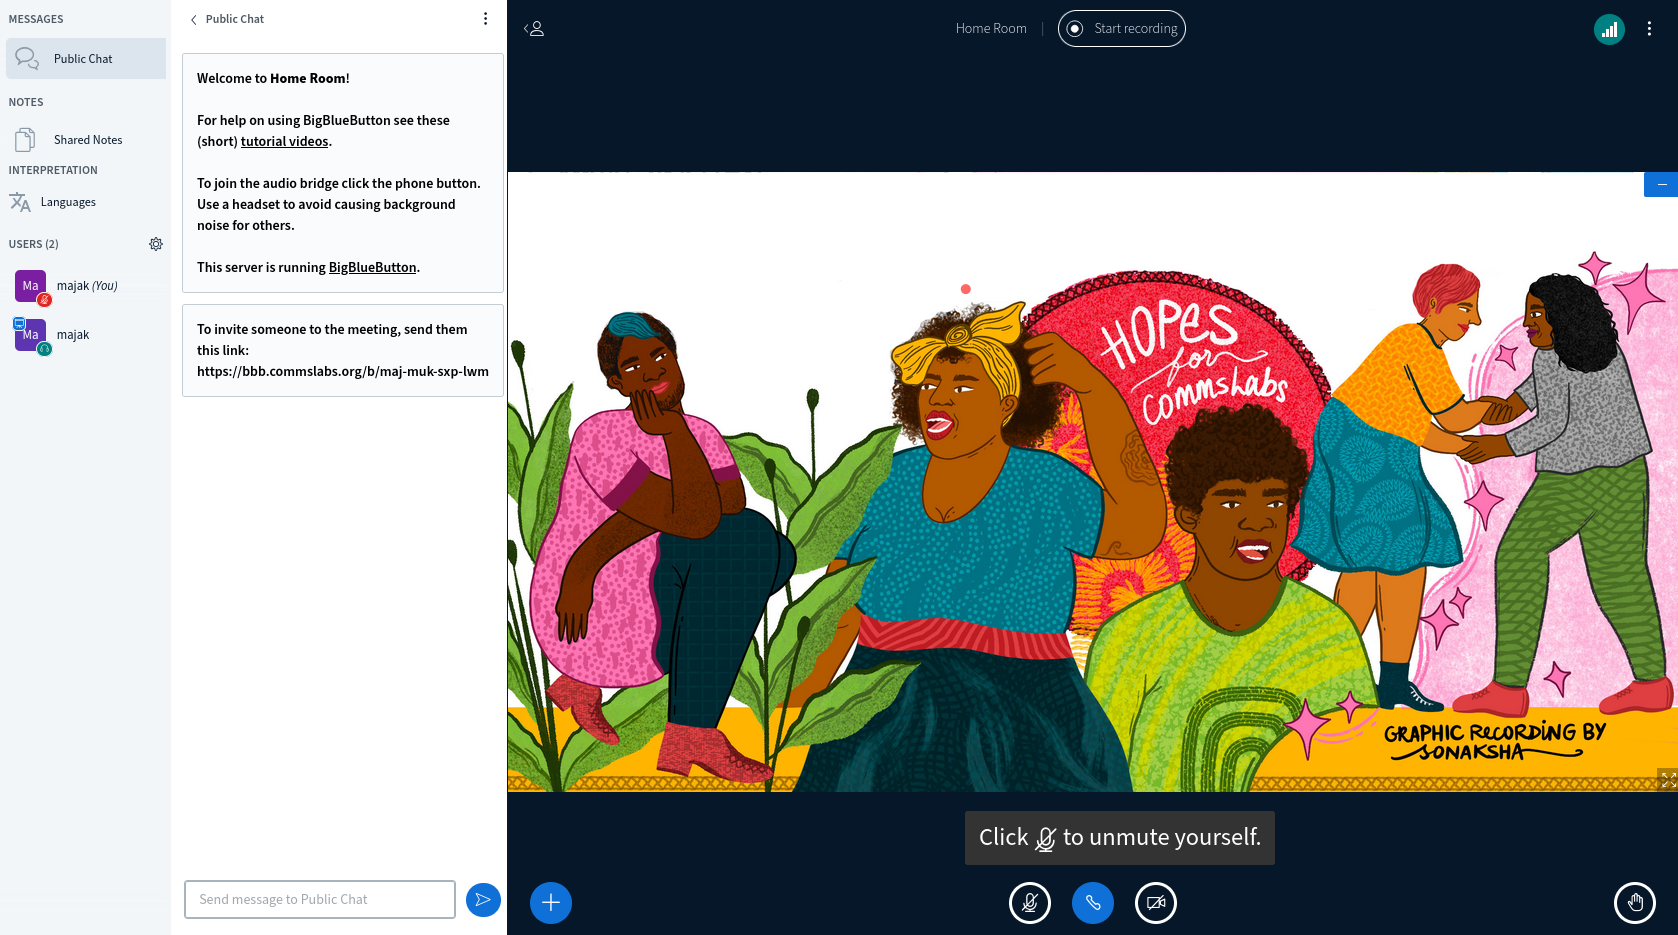Open the Public Chat options menu

click(486, 19)
